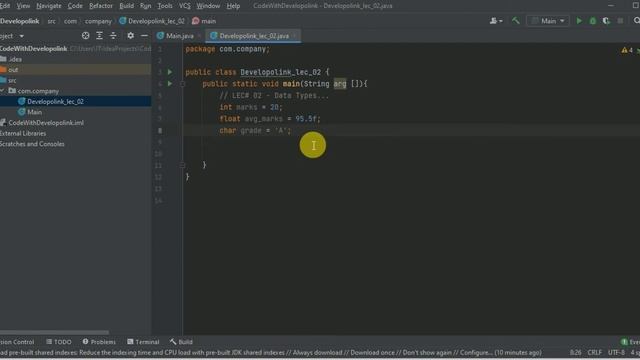This screenshot has height=360, width=640.
Task: Select the Main class in project tree
Action: 34,112
